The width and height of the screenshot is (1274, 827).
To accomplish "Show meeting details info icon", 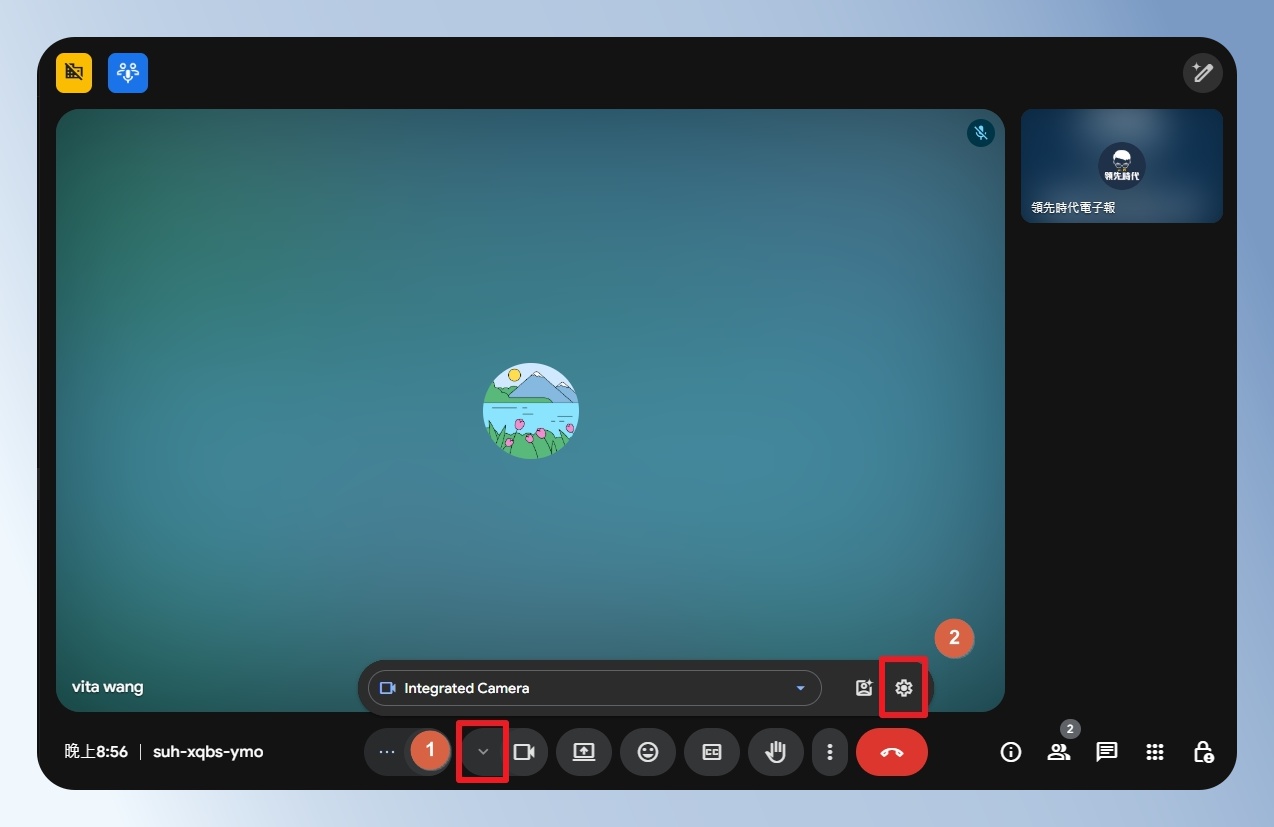I will (1011, 752).
